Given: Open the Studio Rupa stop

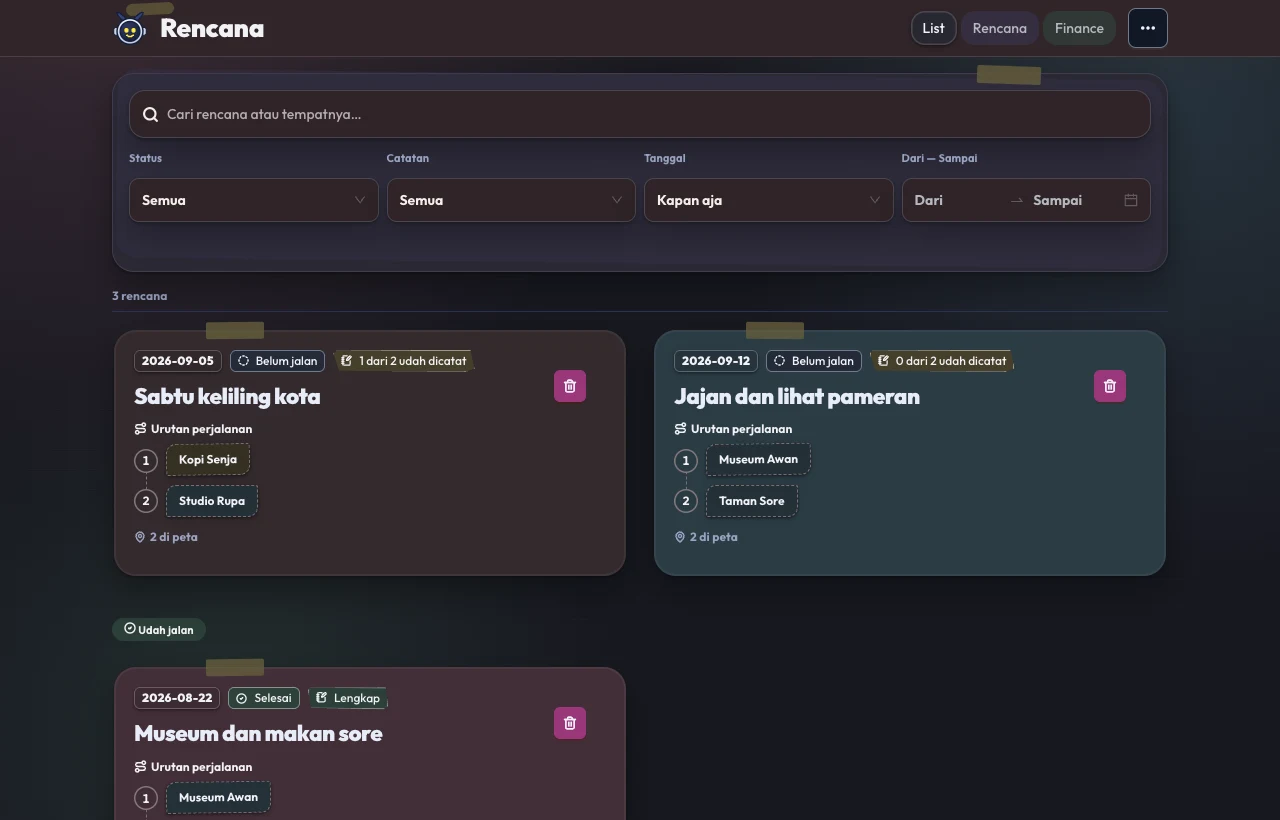Looking at the screenshot, I should pos(212,501).
